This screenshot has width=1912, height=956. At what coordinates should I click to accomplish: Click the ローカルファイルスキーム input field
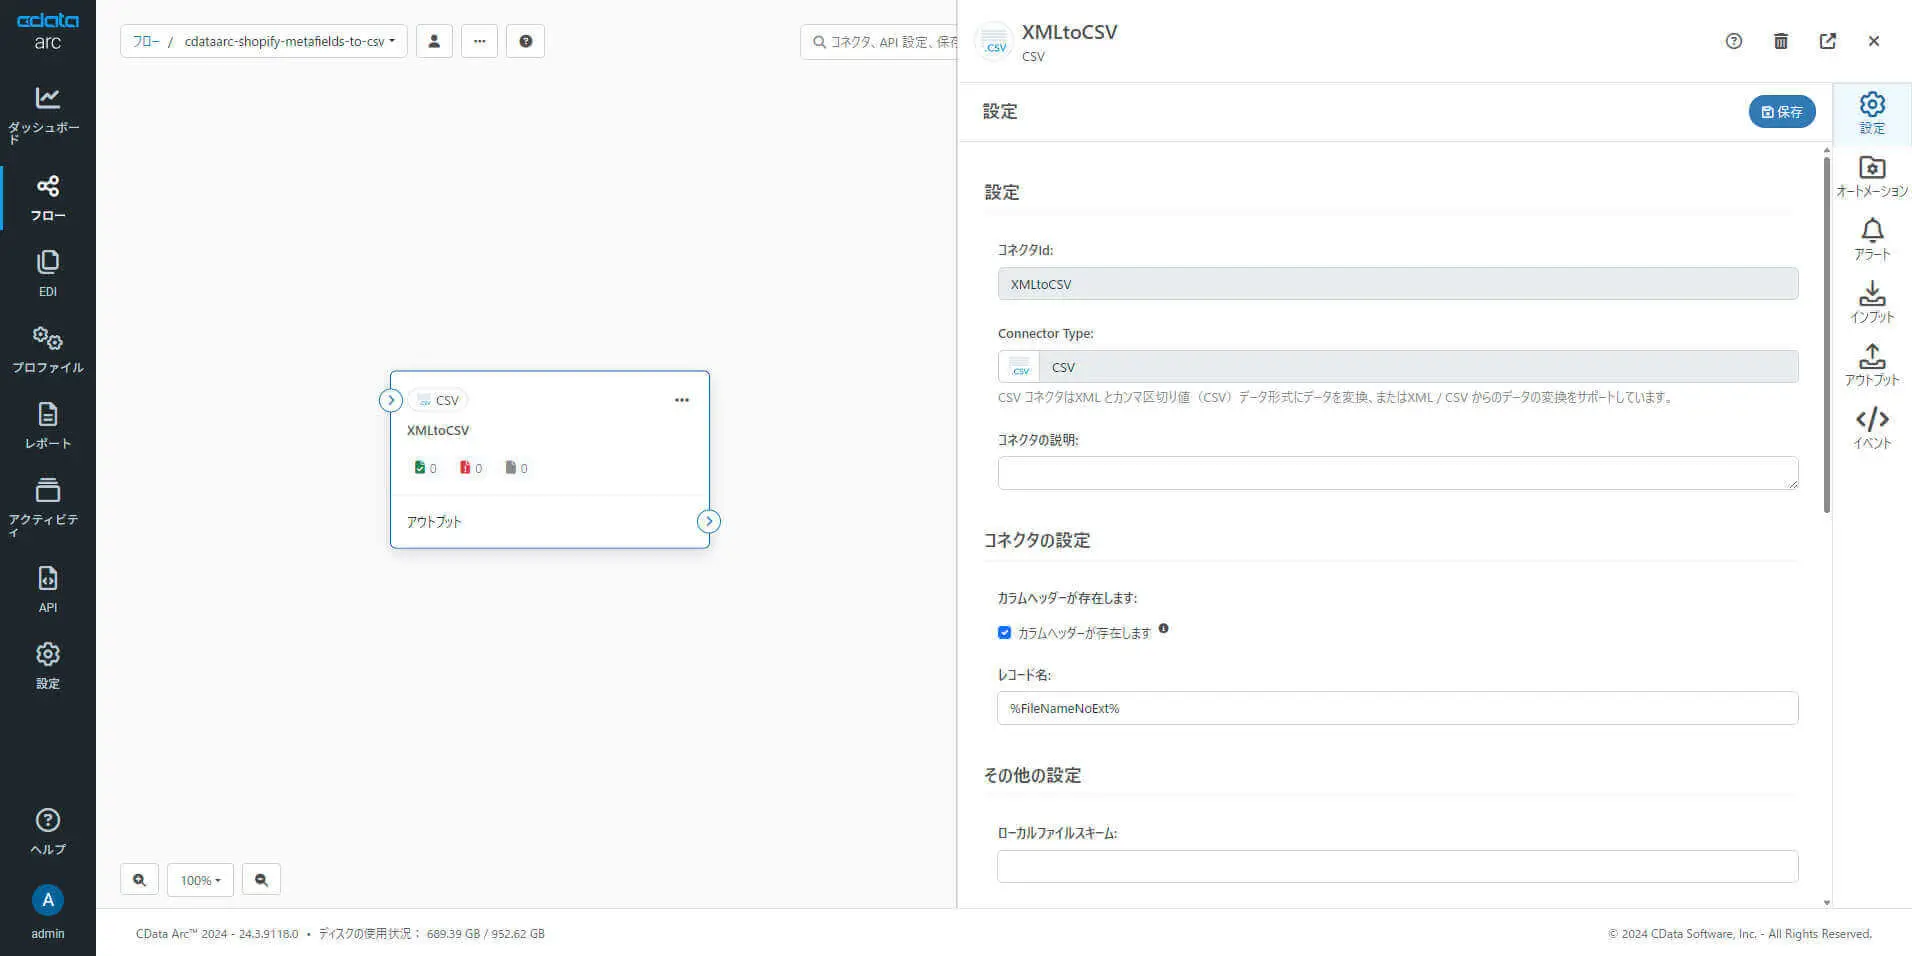click(x=1398, y=867)
